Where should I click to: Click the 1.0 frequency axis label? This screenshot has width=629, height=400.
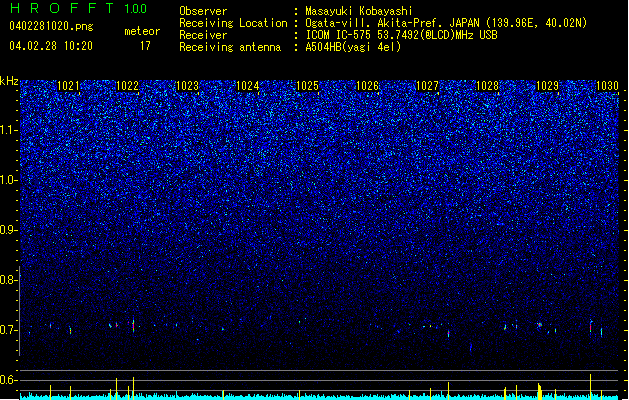[7, 180]
